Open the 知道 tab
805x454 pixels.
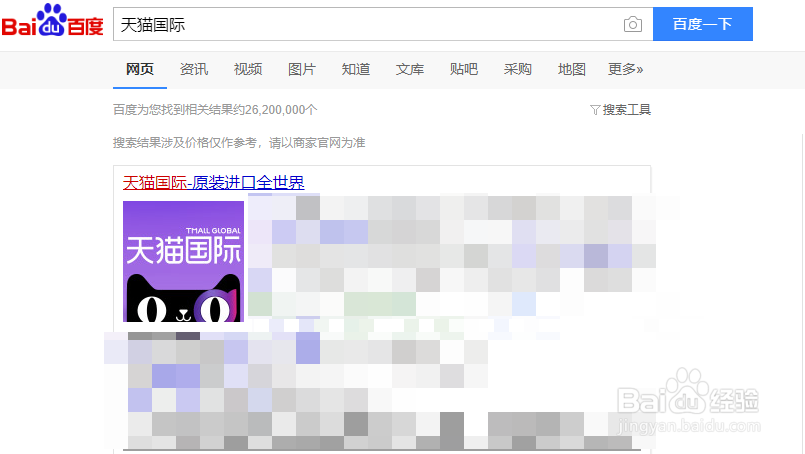(x=356, y=69)
